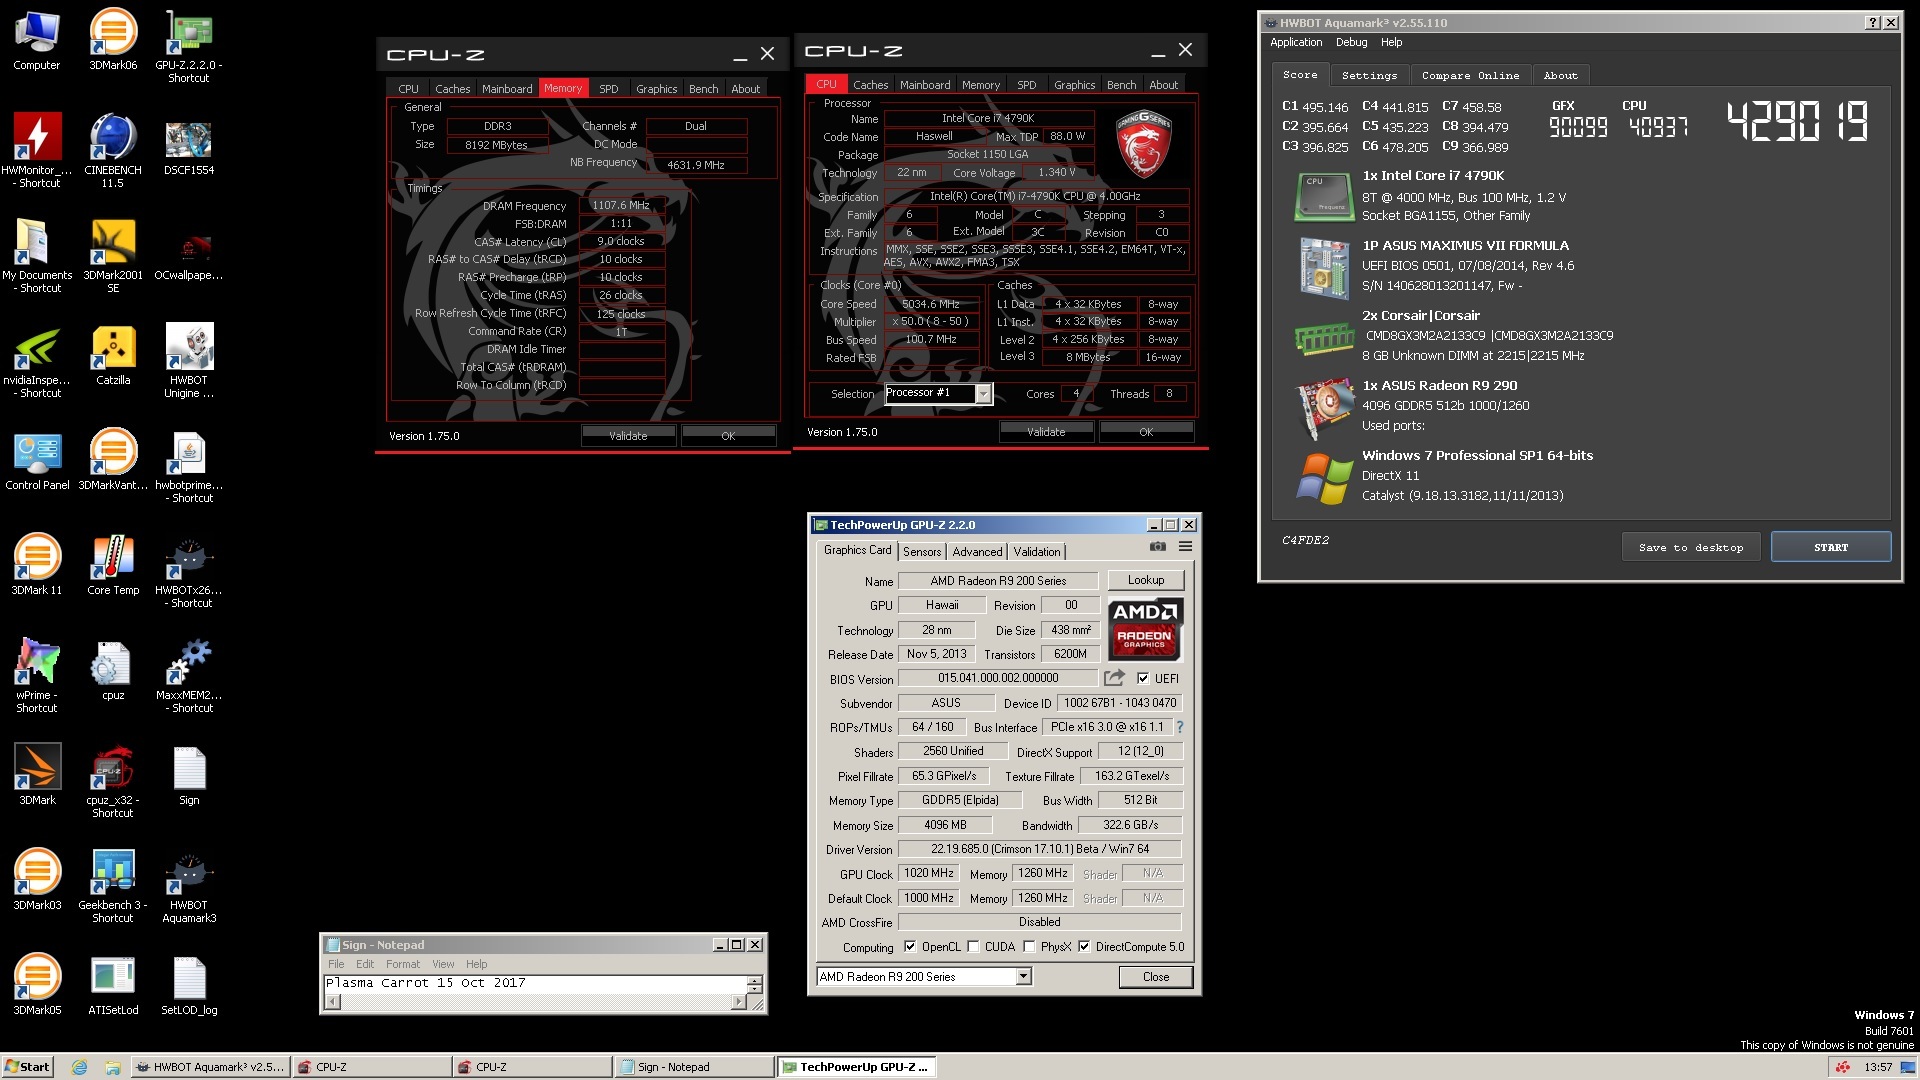Open the SetLOD_log text file icon
Viewport: 1920px width, 1080px height.
pos(188,985)
